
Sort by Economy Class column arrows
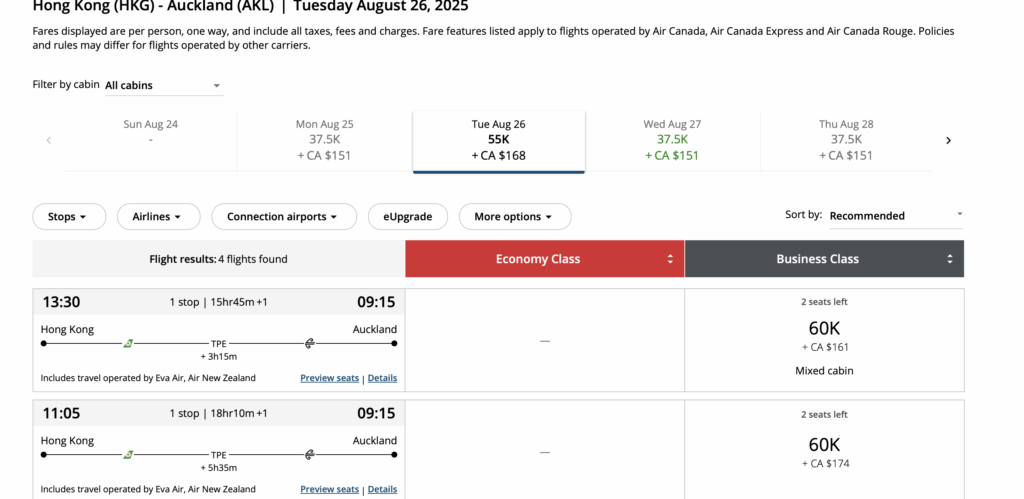[x=669, y=259]
